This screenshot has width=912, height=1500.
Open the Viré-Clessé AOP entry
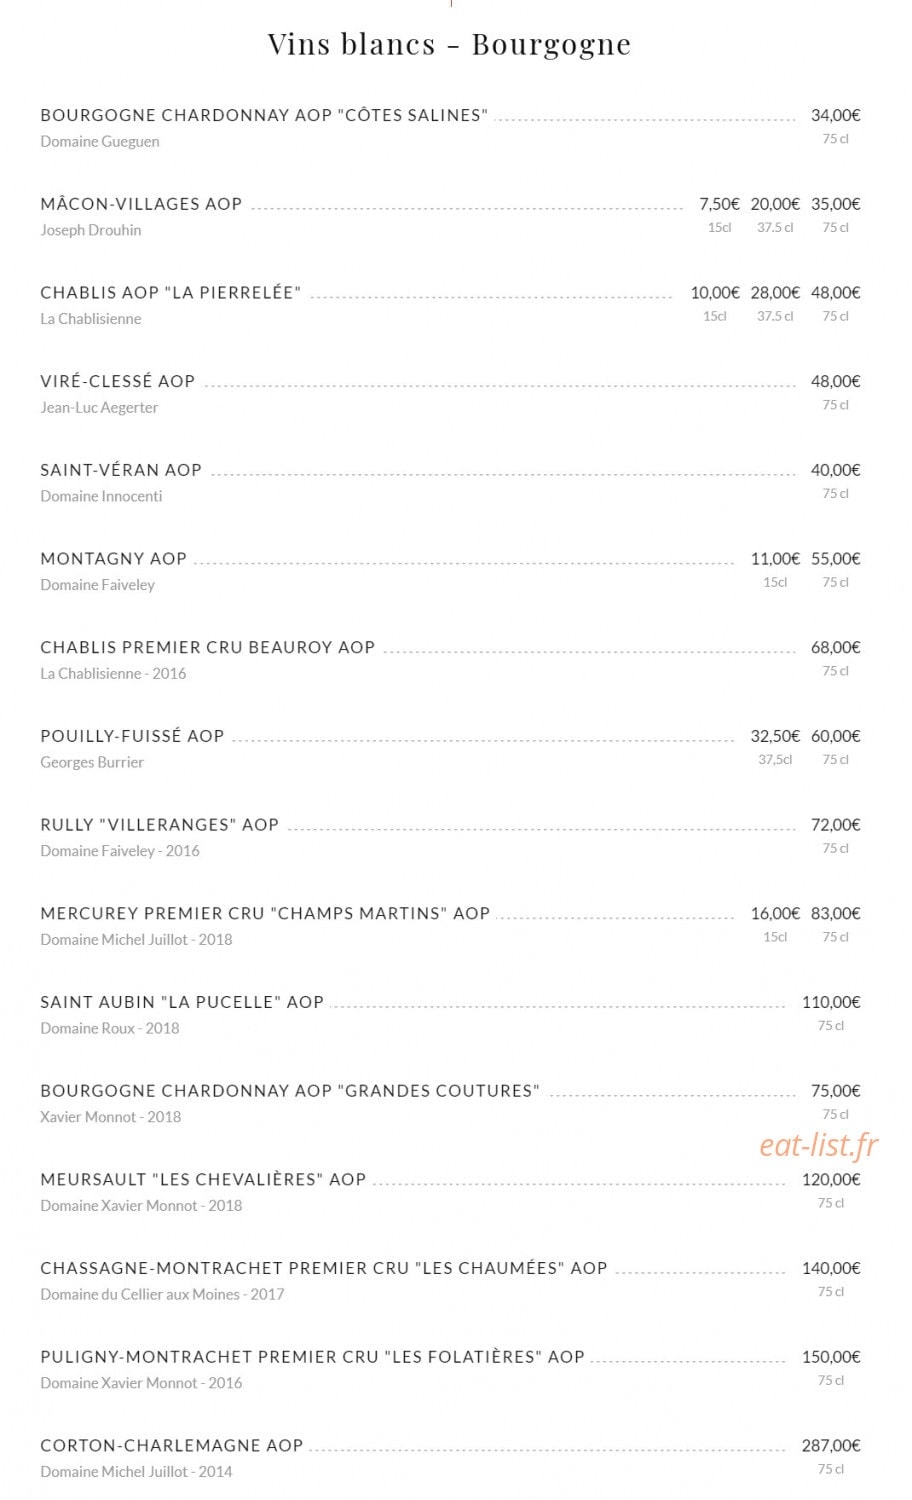(118, 381)
